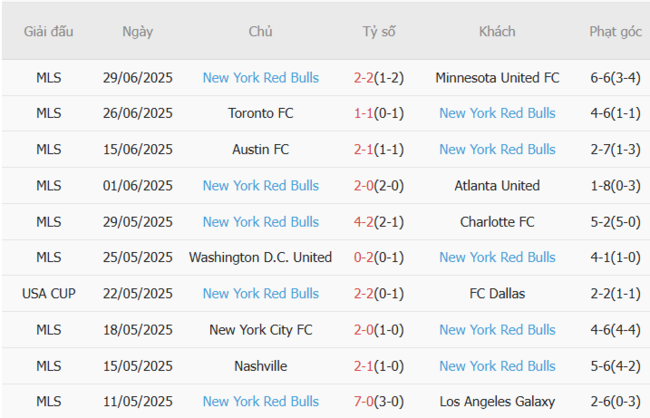Click the "Tỷ số" column header
This screenshot has height=418, width=650.
coord(379,31)
